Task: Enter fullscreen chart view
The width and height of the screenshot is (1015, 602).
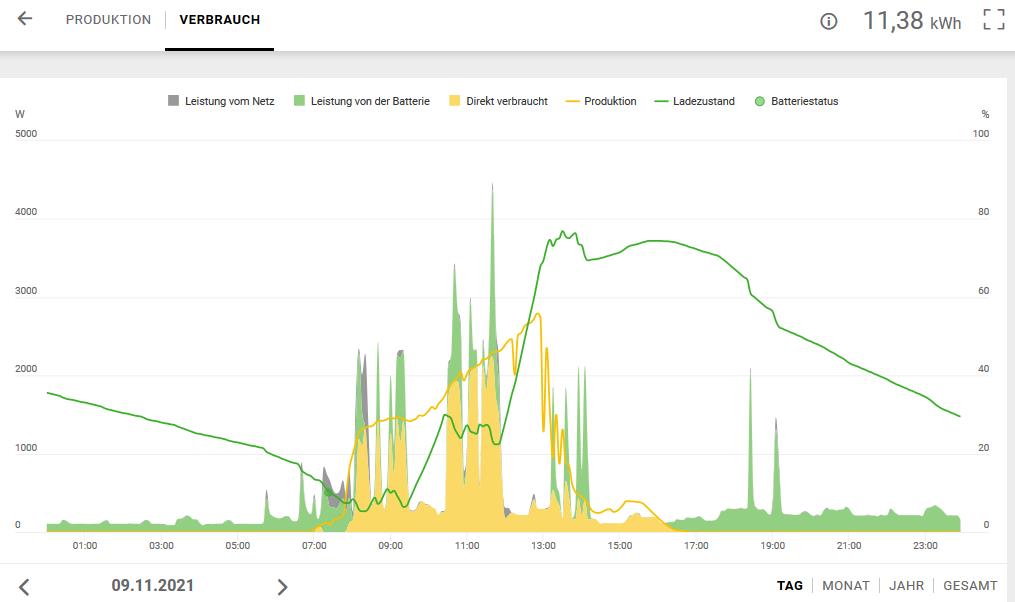Action: 994,19
